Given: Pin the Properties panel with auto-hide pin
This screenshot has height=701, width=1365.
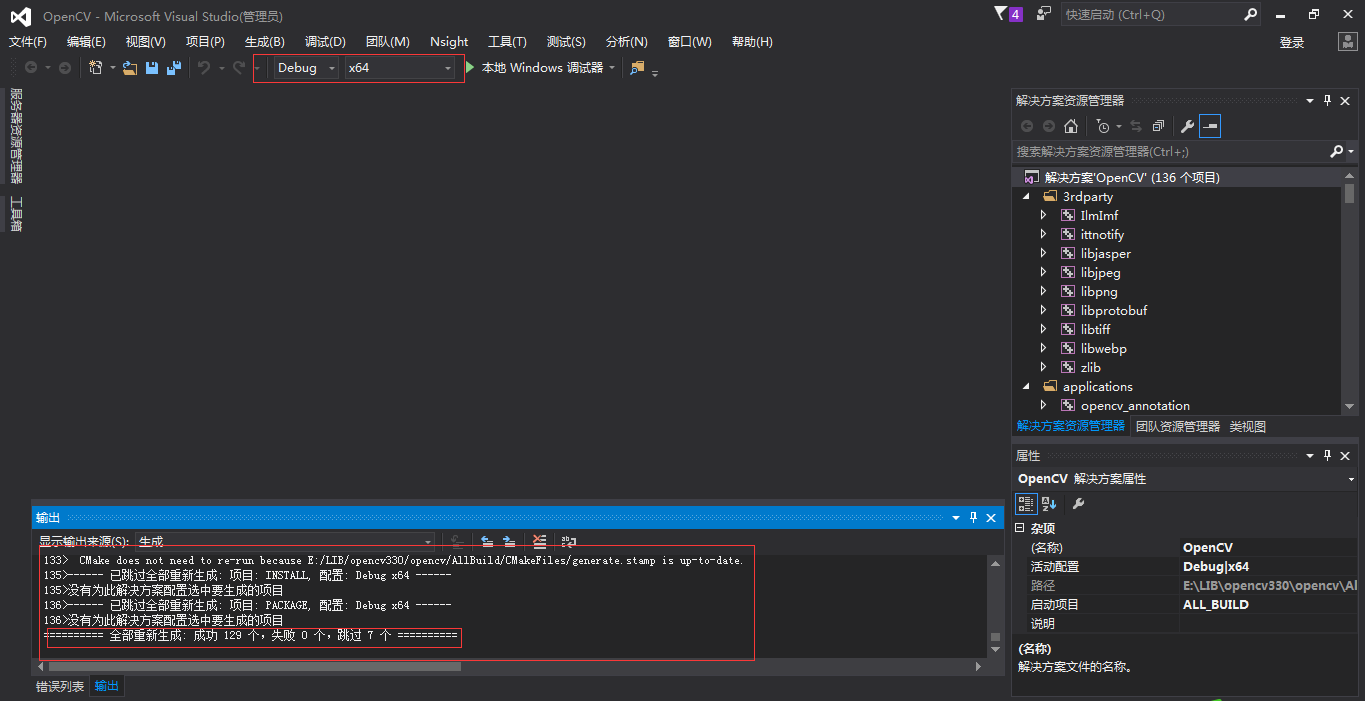Looking at the screenshot, I should pos(1328,455).
